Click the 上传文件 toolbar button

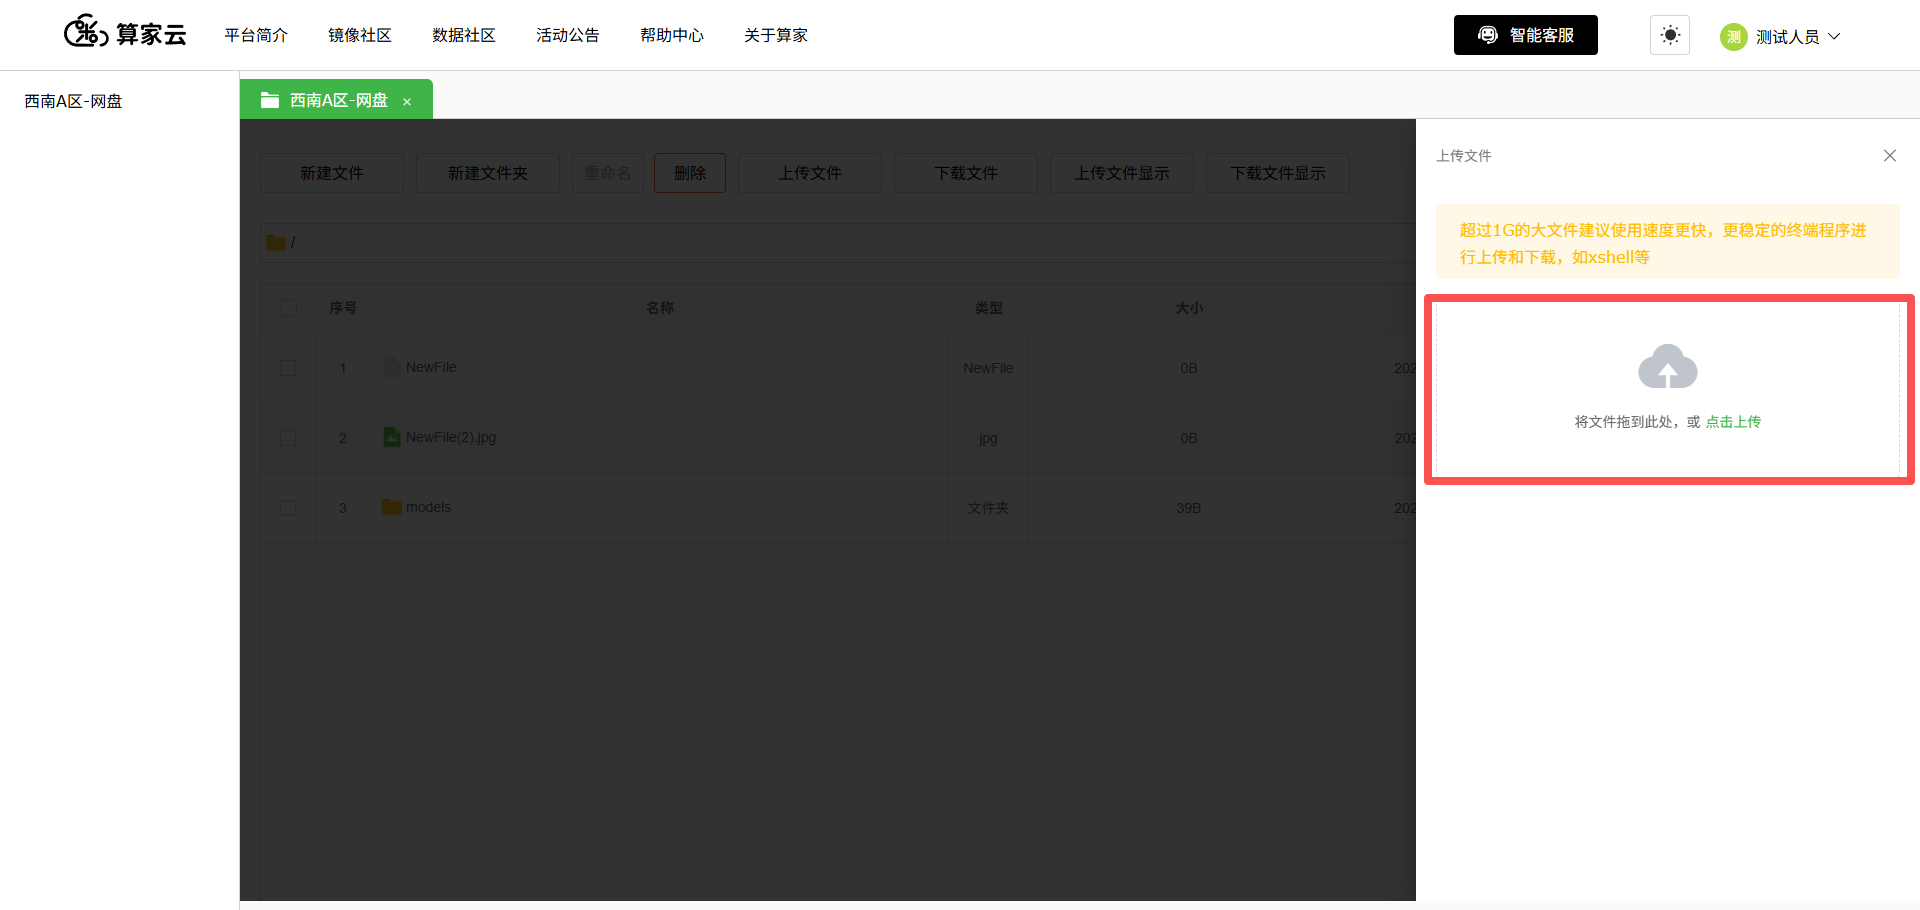[810, 173]
